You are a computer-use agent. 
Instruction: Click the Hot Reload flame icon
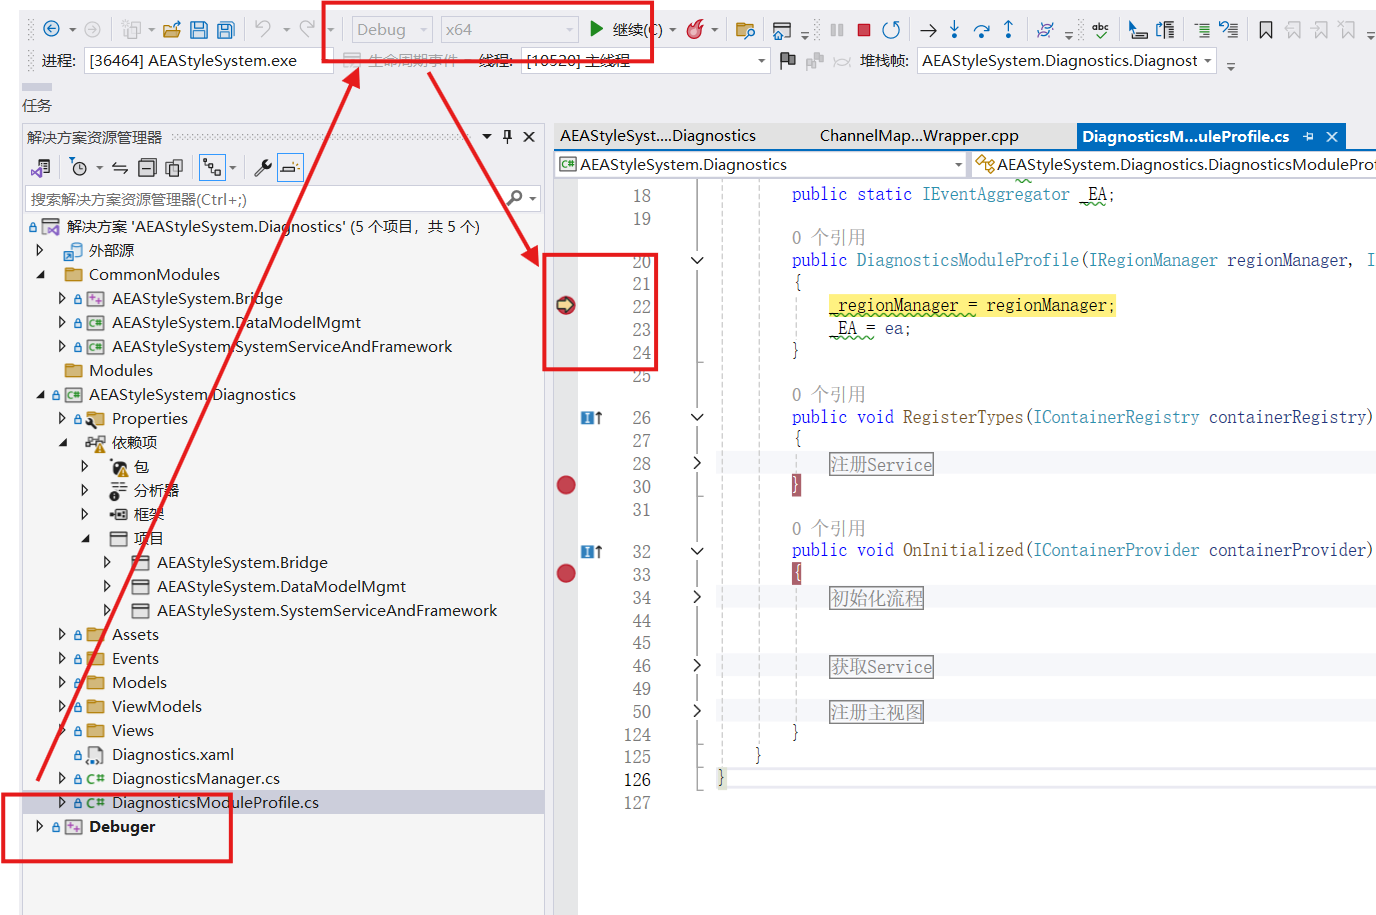pyautogui.click(x=695, y=30)
